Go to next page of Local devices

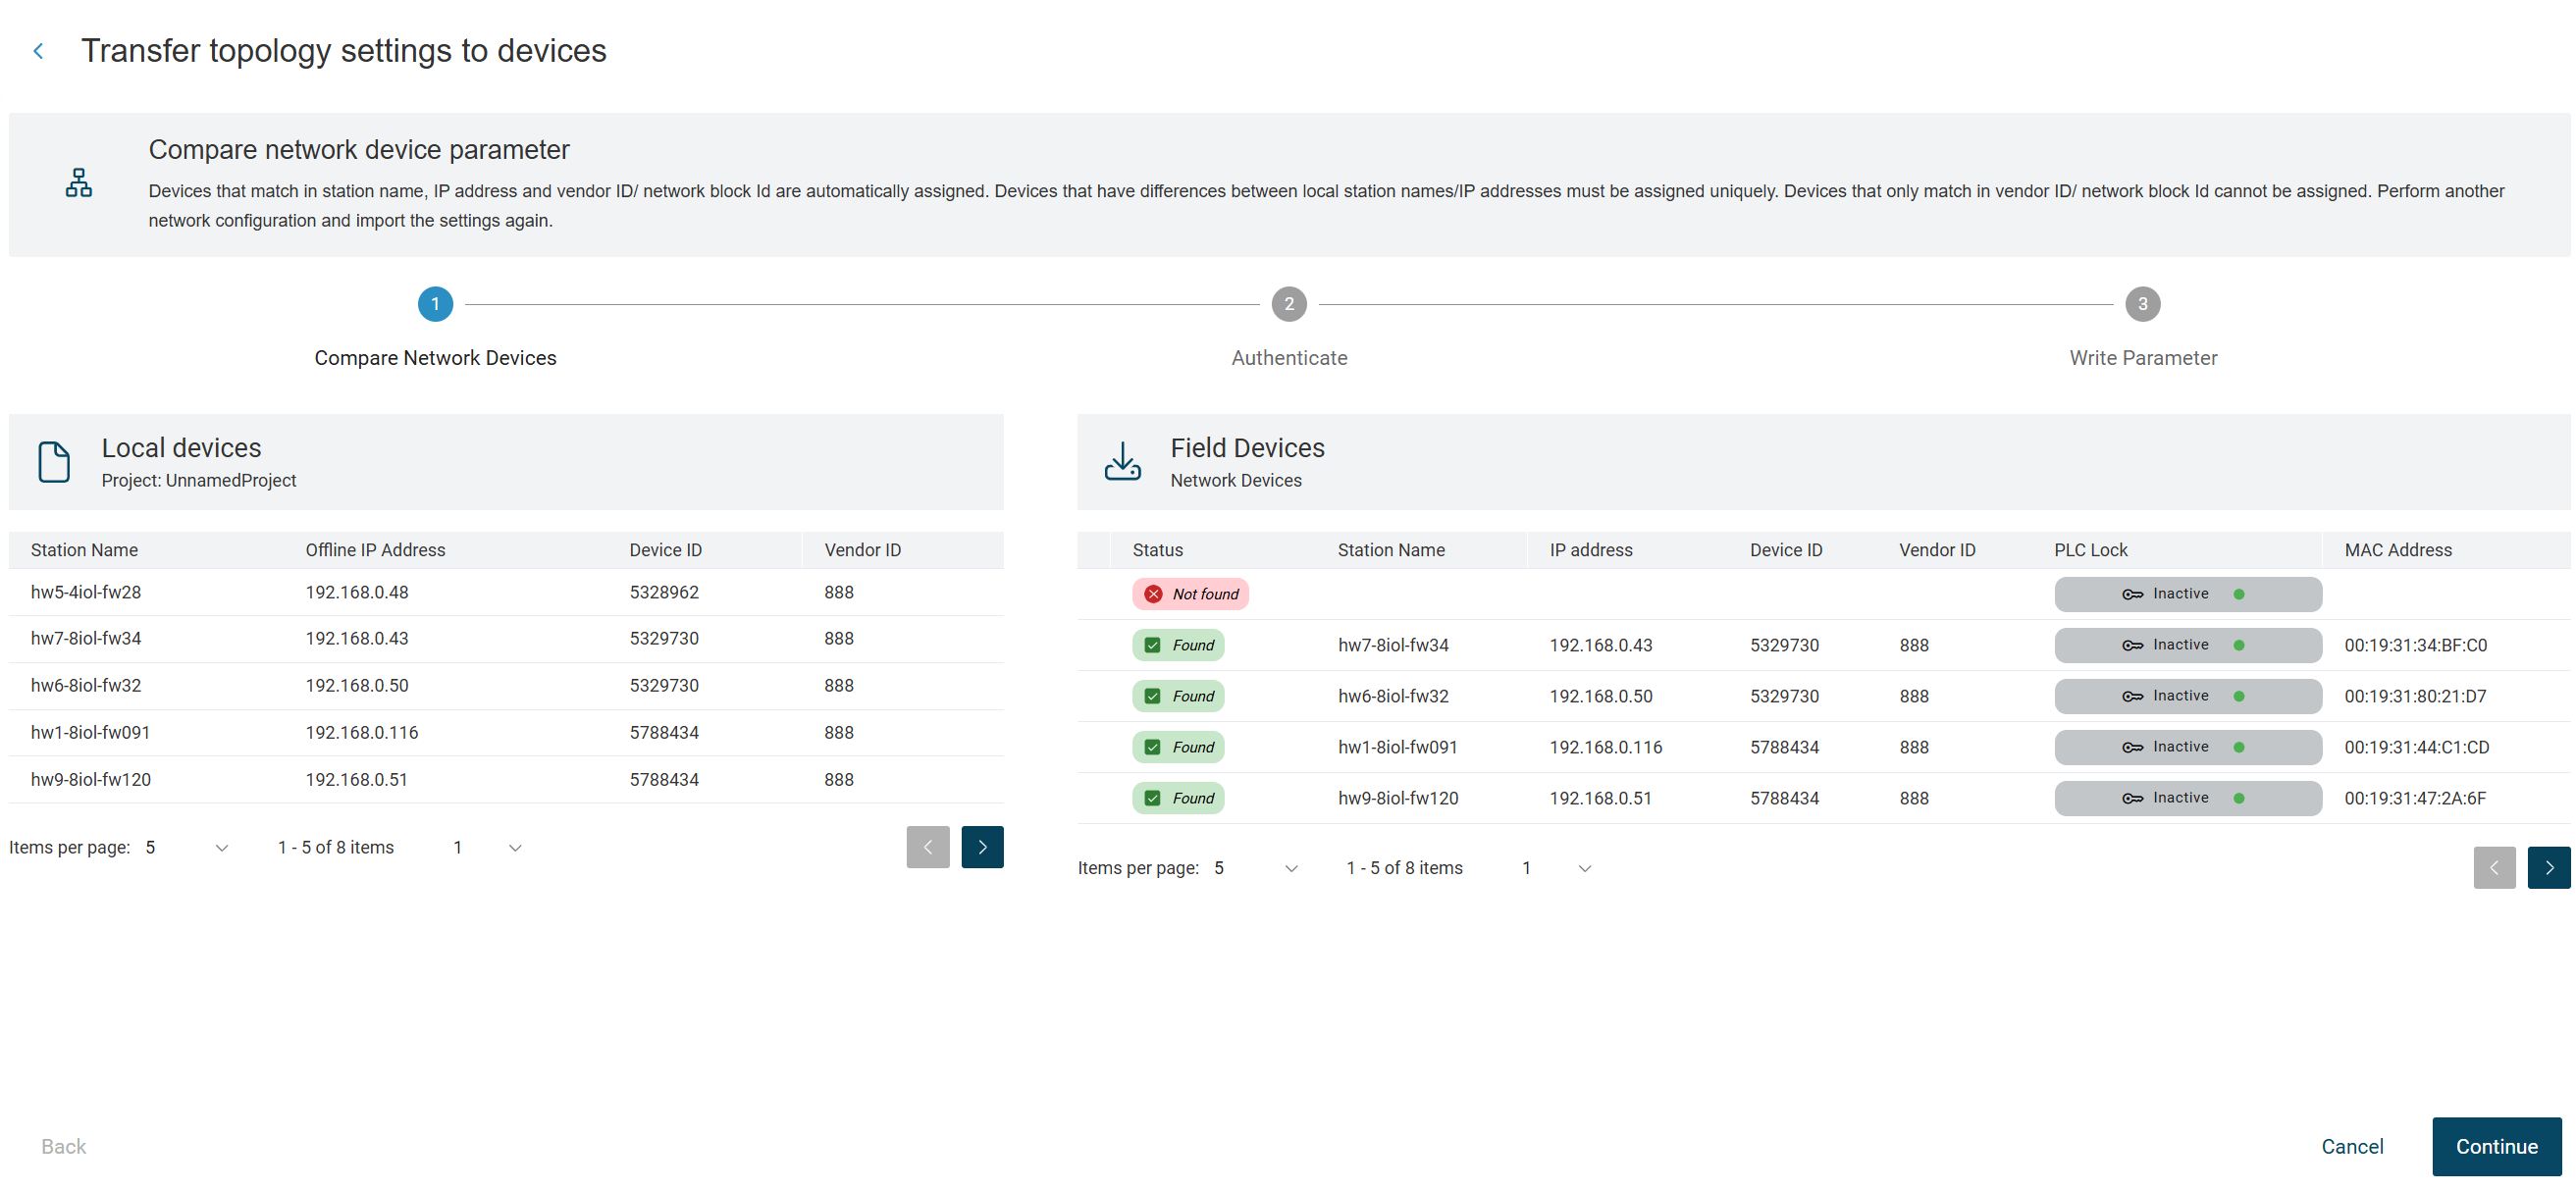click(x=982, y=847)
